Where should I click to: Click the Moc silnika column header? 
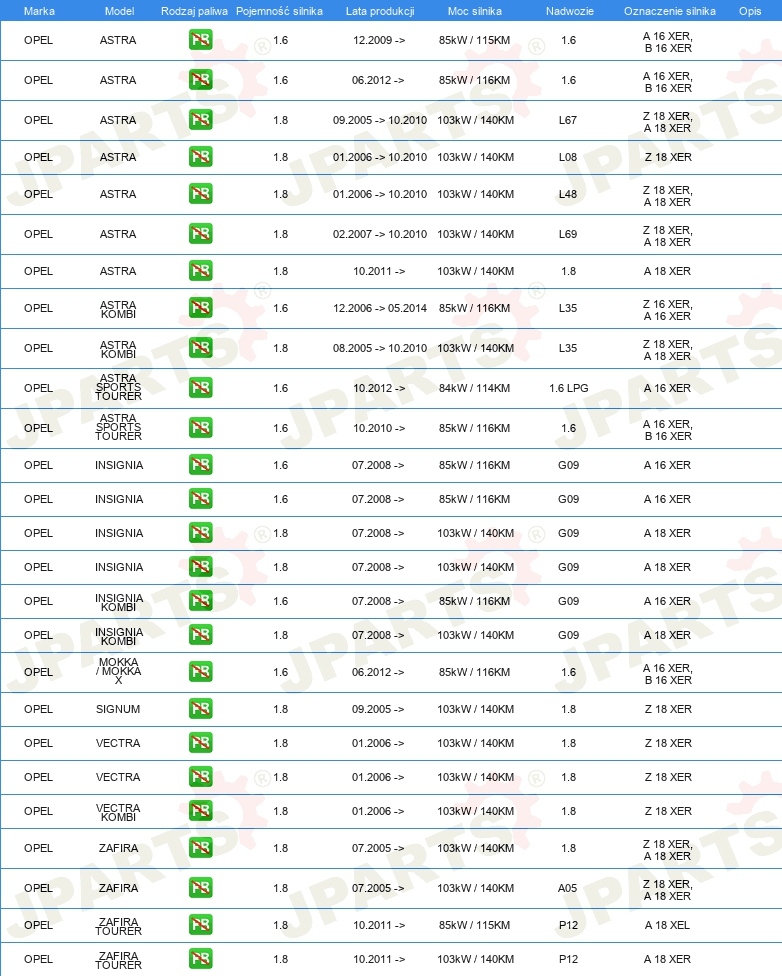pos(474,11)
